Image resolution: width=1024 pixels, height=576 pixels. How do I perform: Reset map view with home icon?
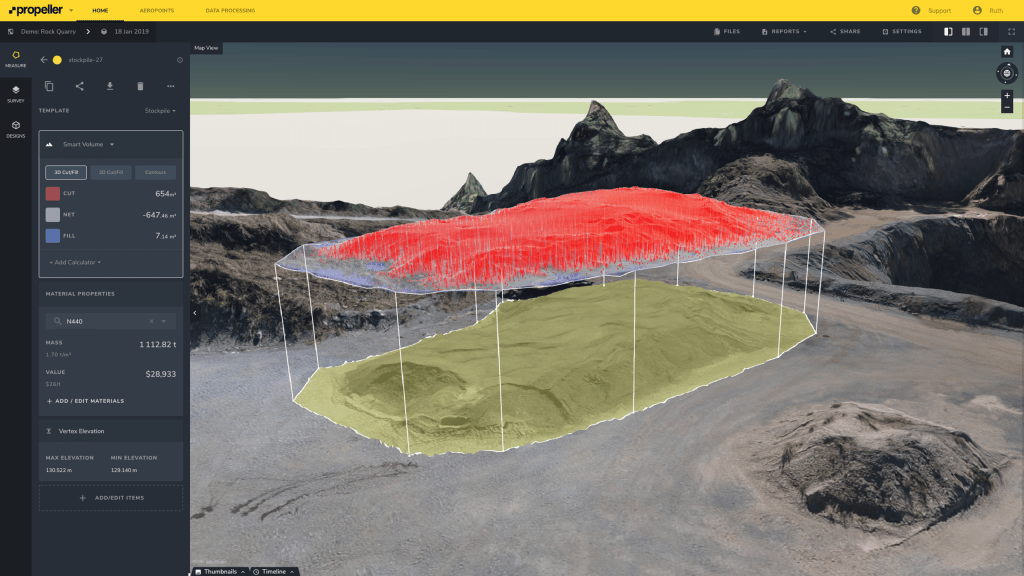1006,52
